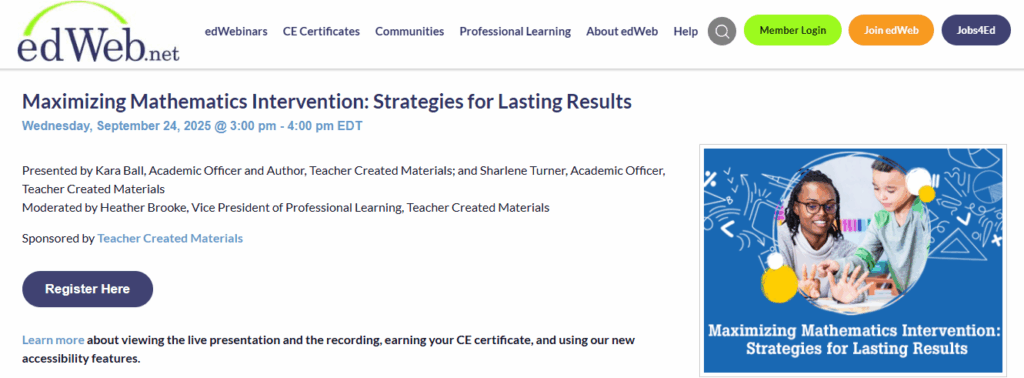
Task: Go home via edWeb.net logo
Action: pos(98,33)
